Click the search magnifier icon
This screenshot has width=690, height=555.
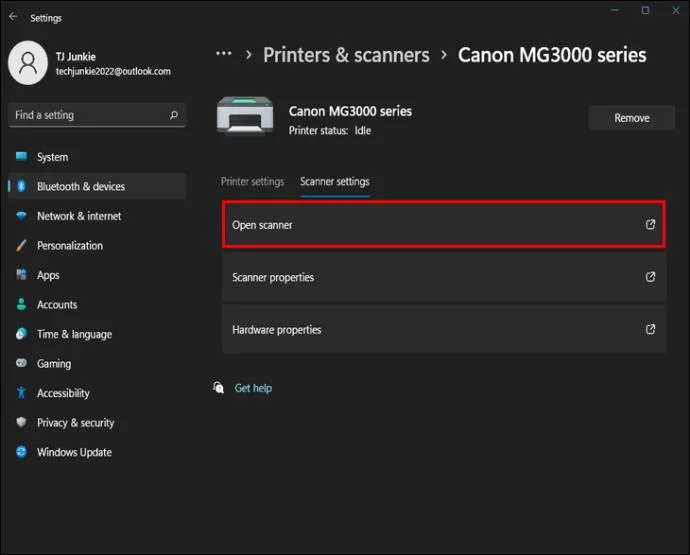tap(174, 115)
